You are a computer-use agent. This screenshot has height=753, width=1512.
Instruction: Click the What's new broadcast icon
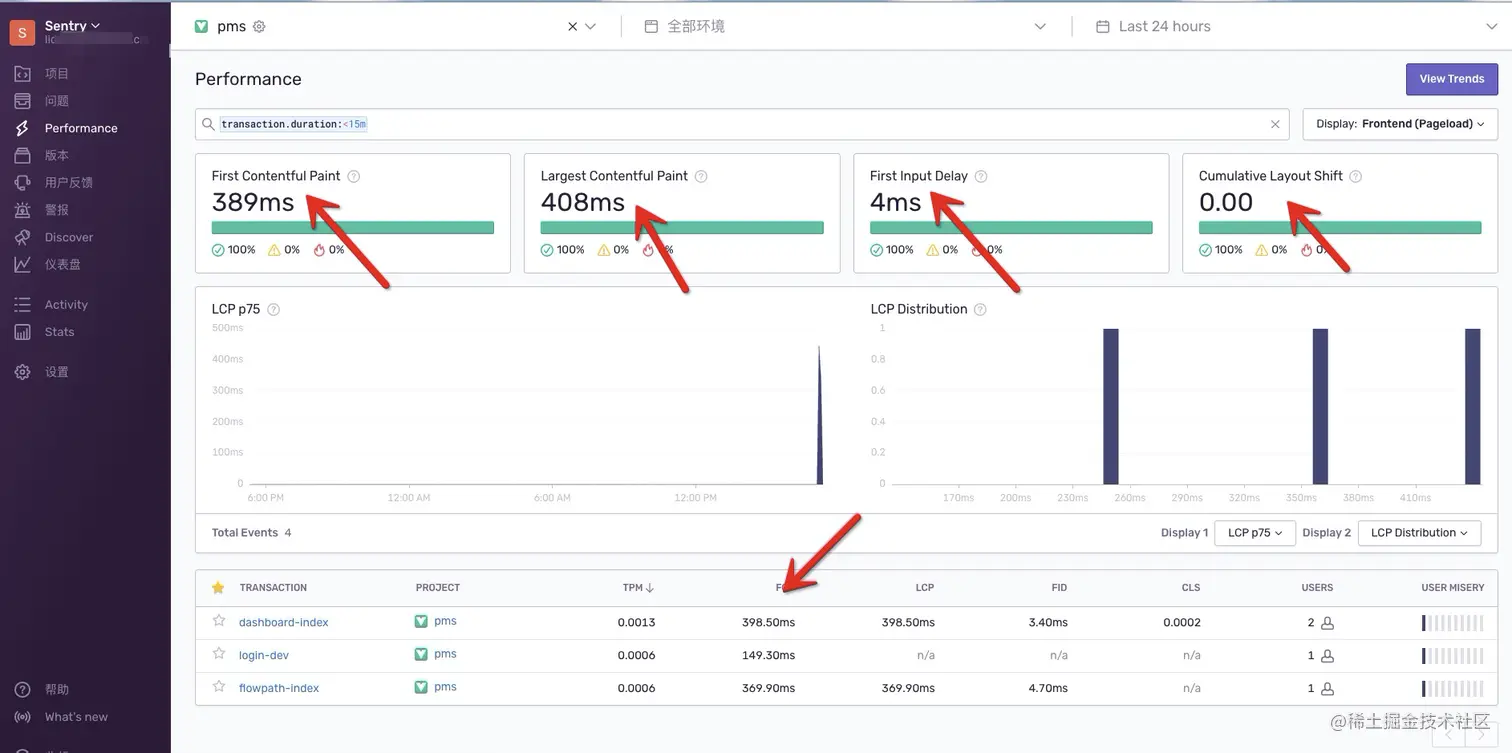(22, 717)
